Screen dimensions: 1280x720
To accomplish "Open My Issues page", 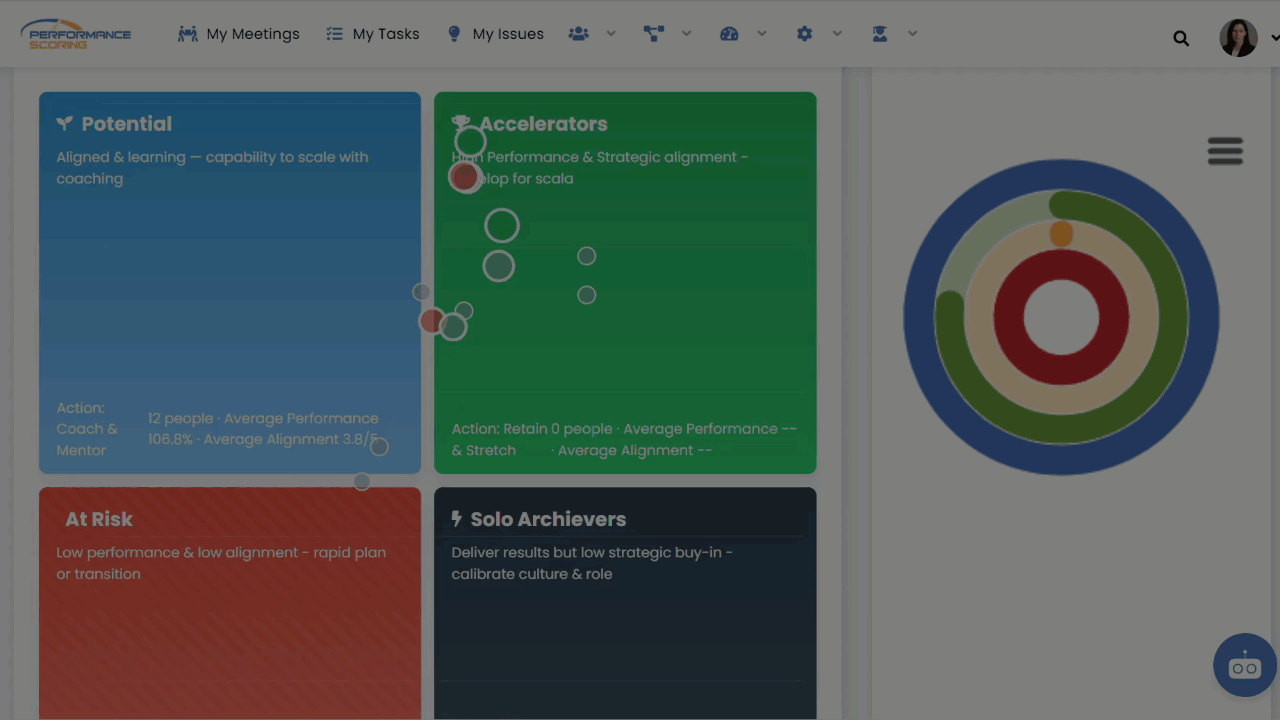I will pyautogui.click(x=496, y=34).
